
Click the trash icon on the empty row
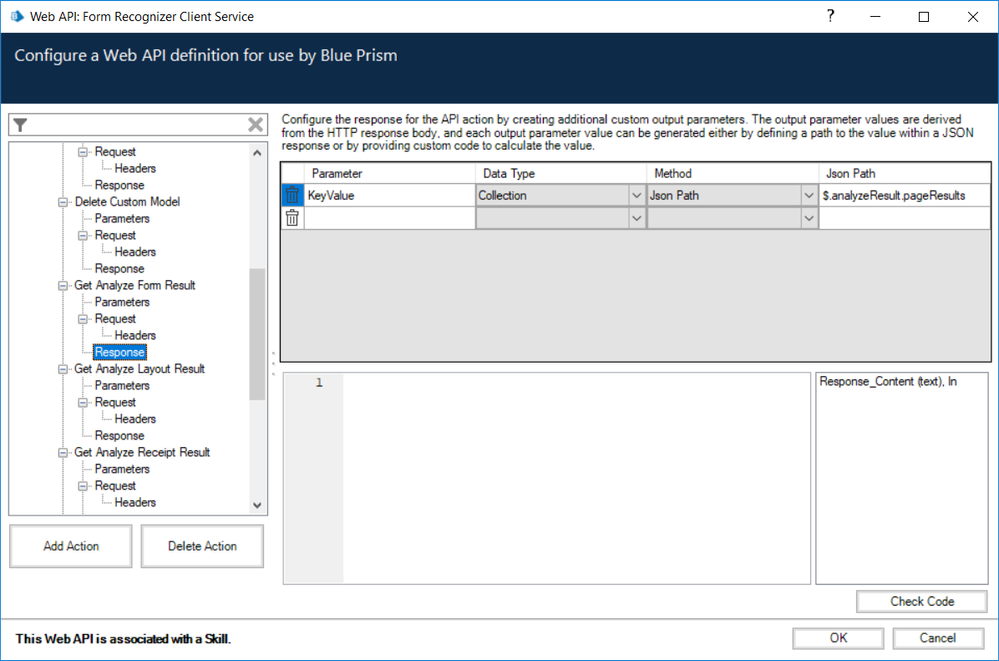292,218
